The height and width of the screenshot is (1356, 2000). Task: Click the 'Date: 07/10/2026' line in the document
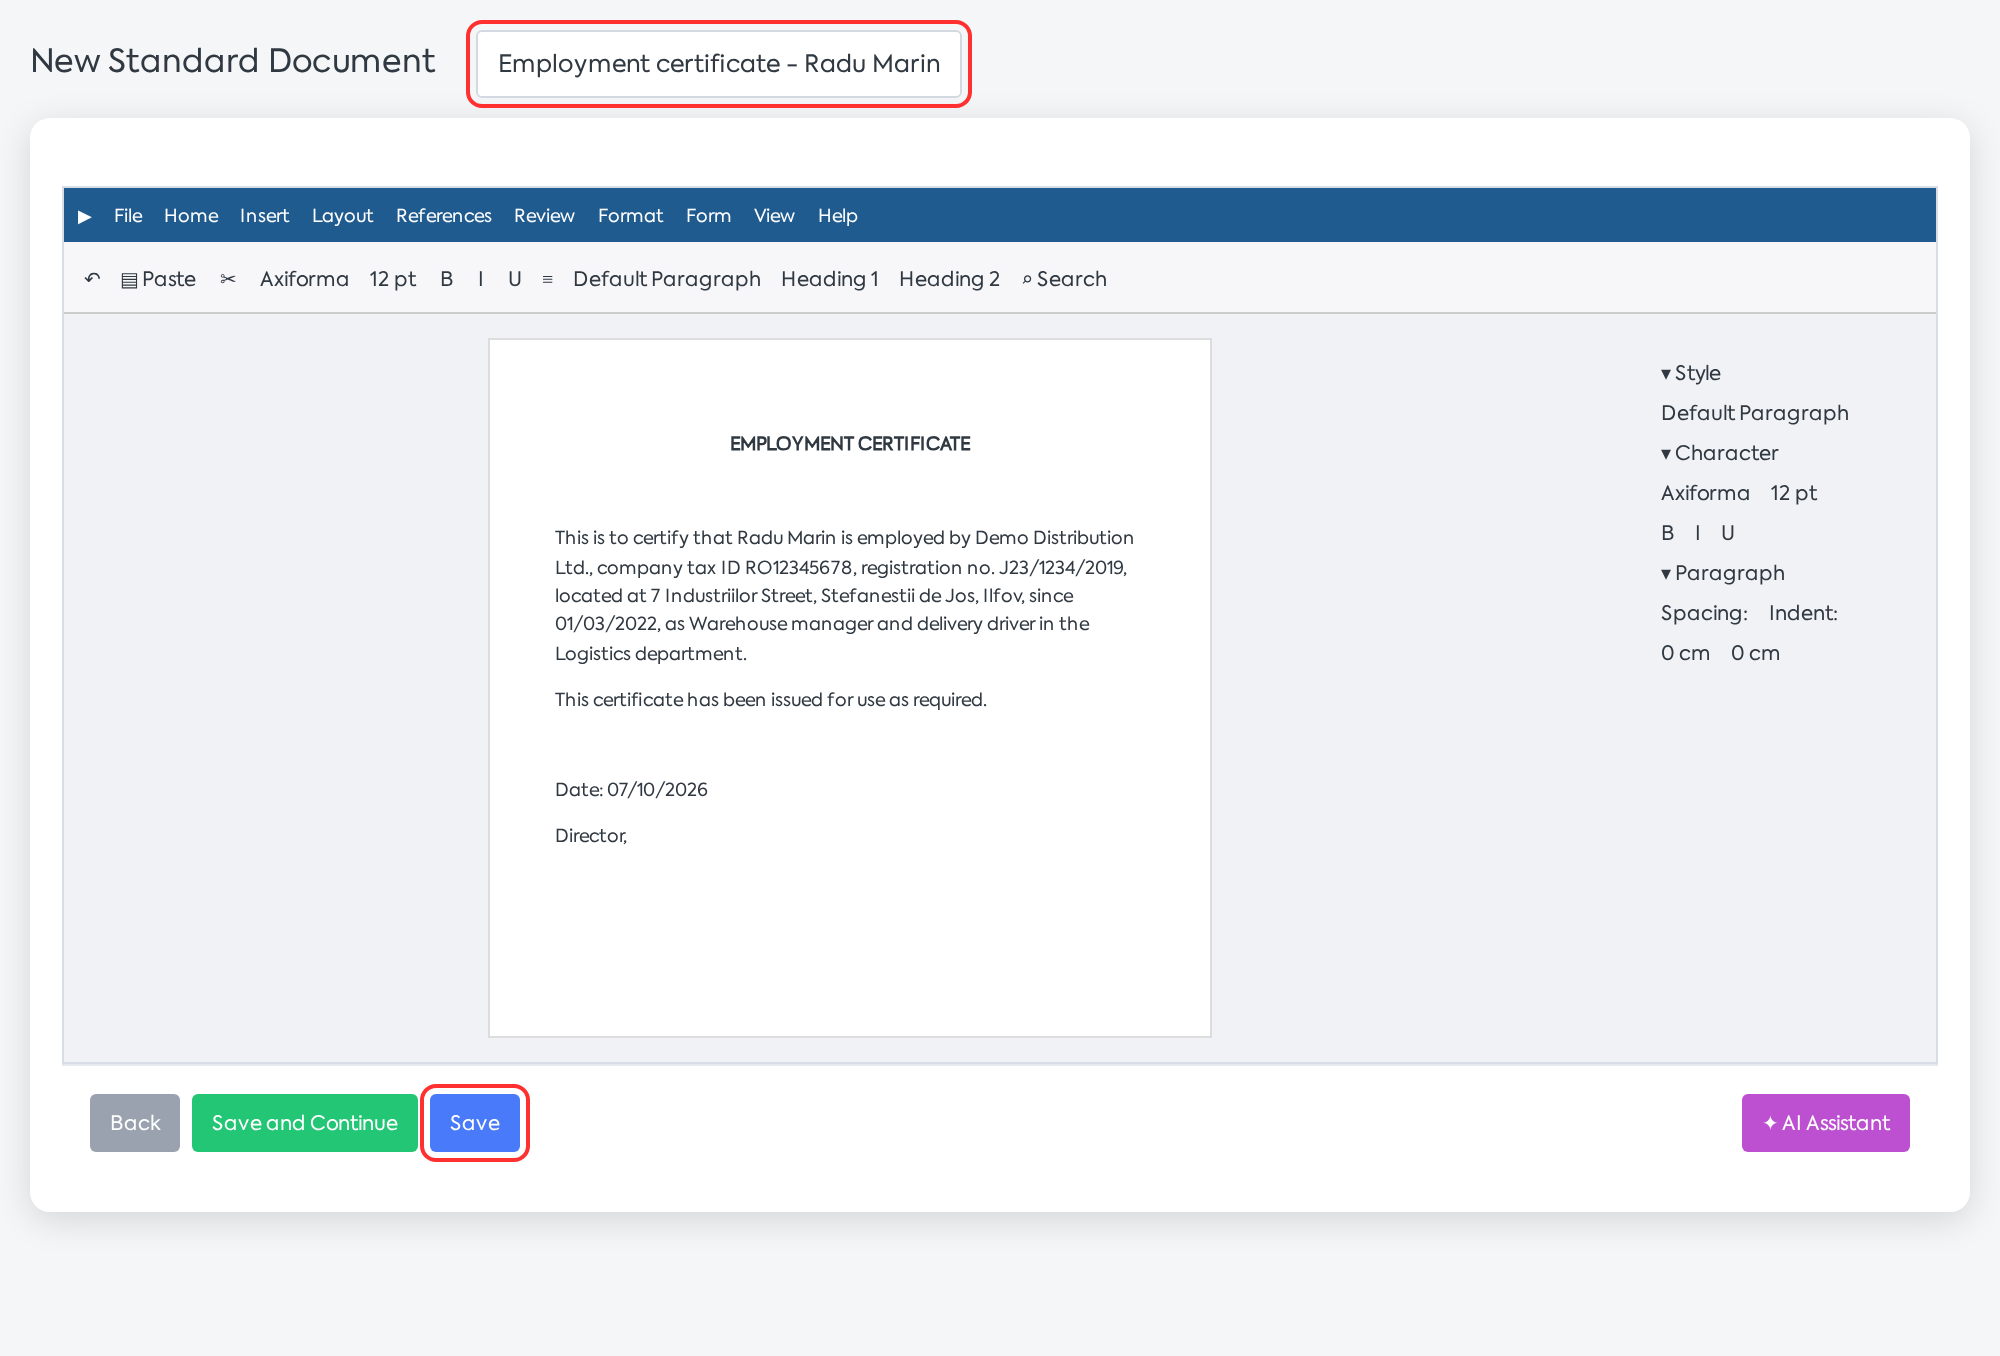point(631,790)
